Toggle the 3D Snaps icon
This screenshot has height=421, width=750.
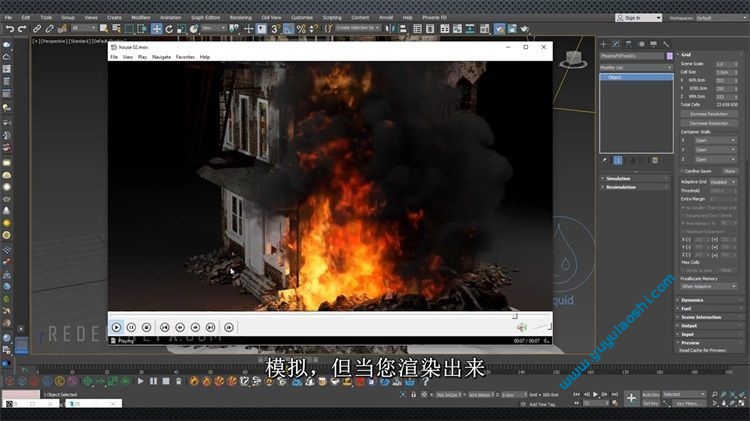click(x=276, y=29)
